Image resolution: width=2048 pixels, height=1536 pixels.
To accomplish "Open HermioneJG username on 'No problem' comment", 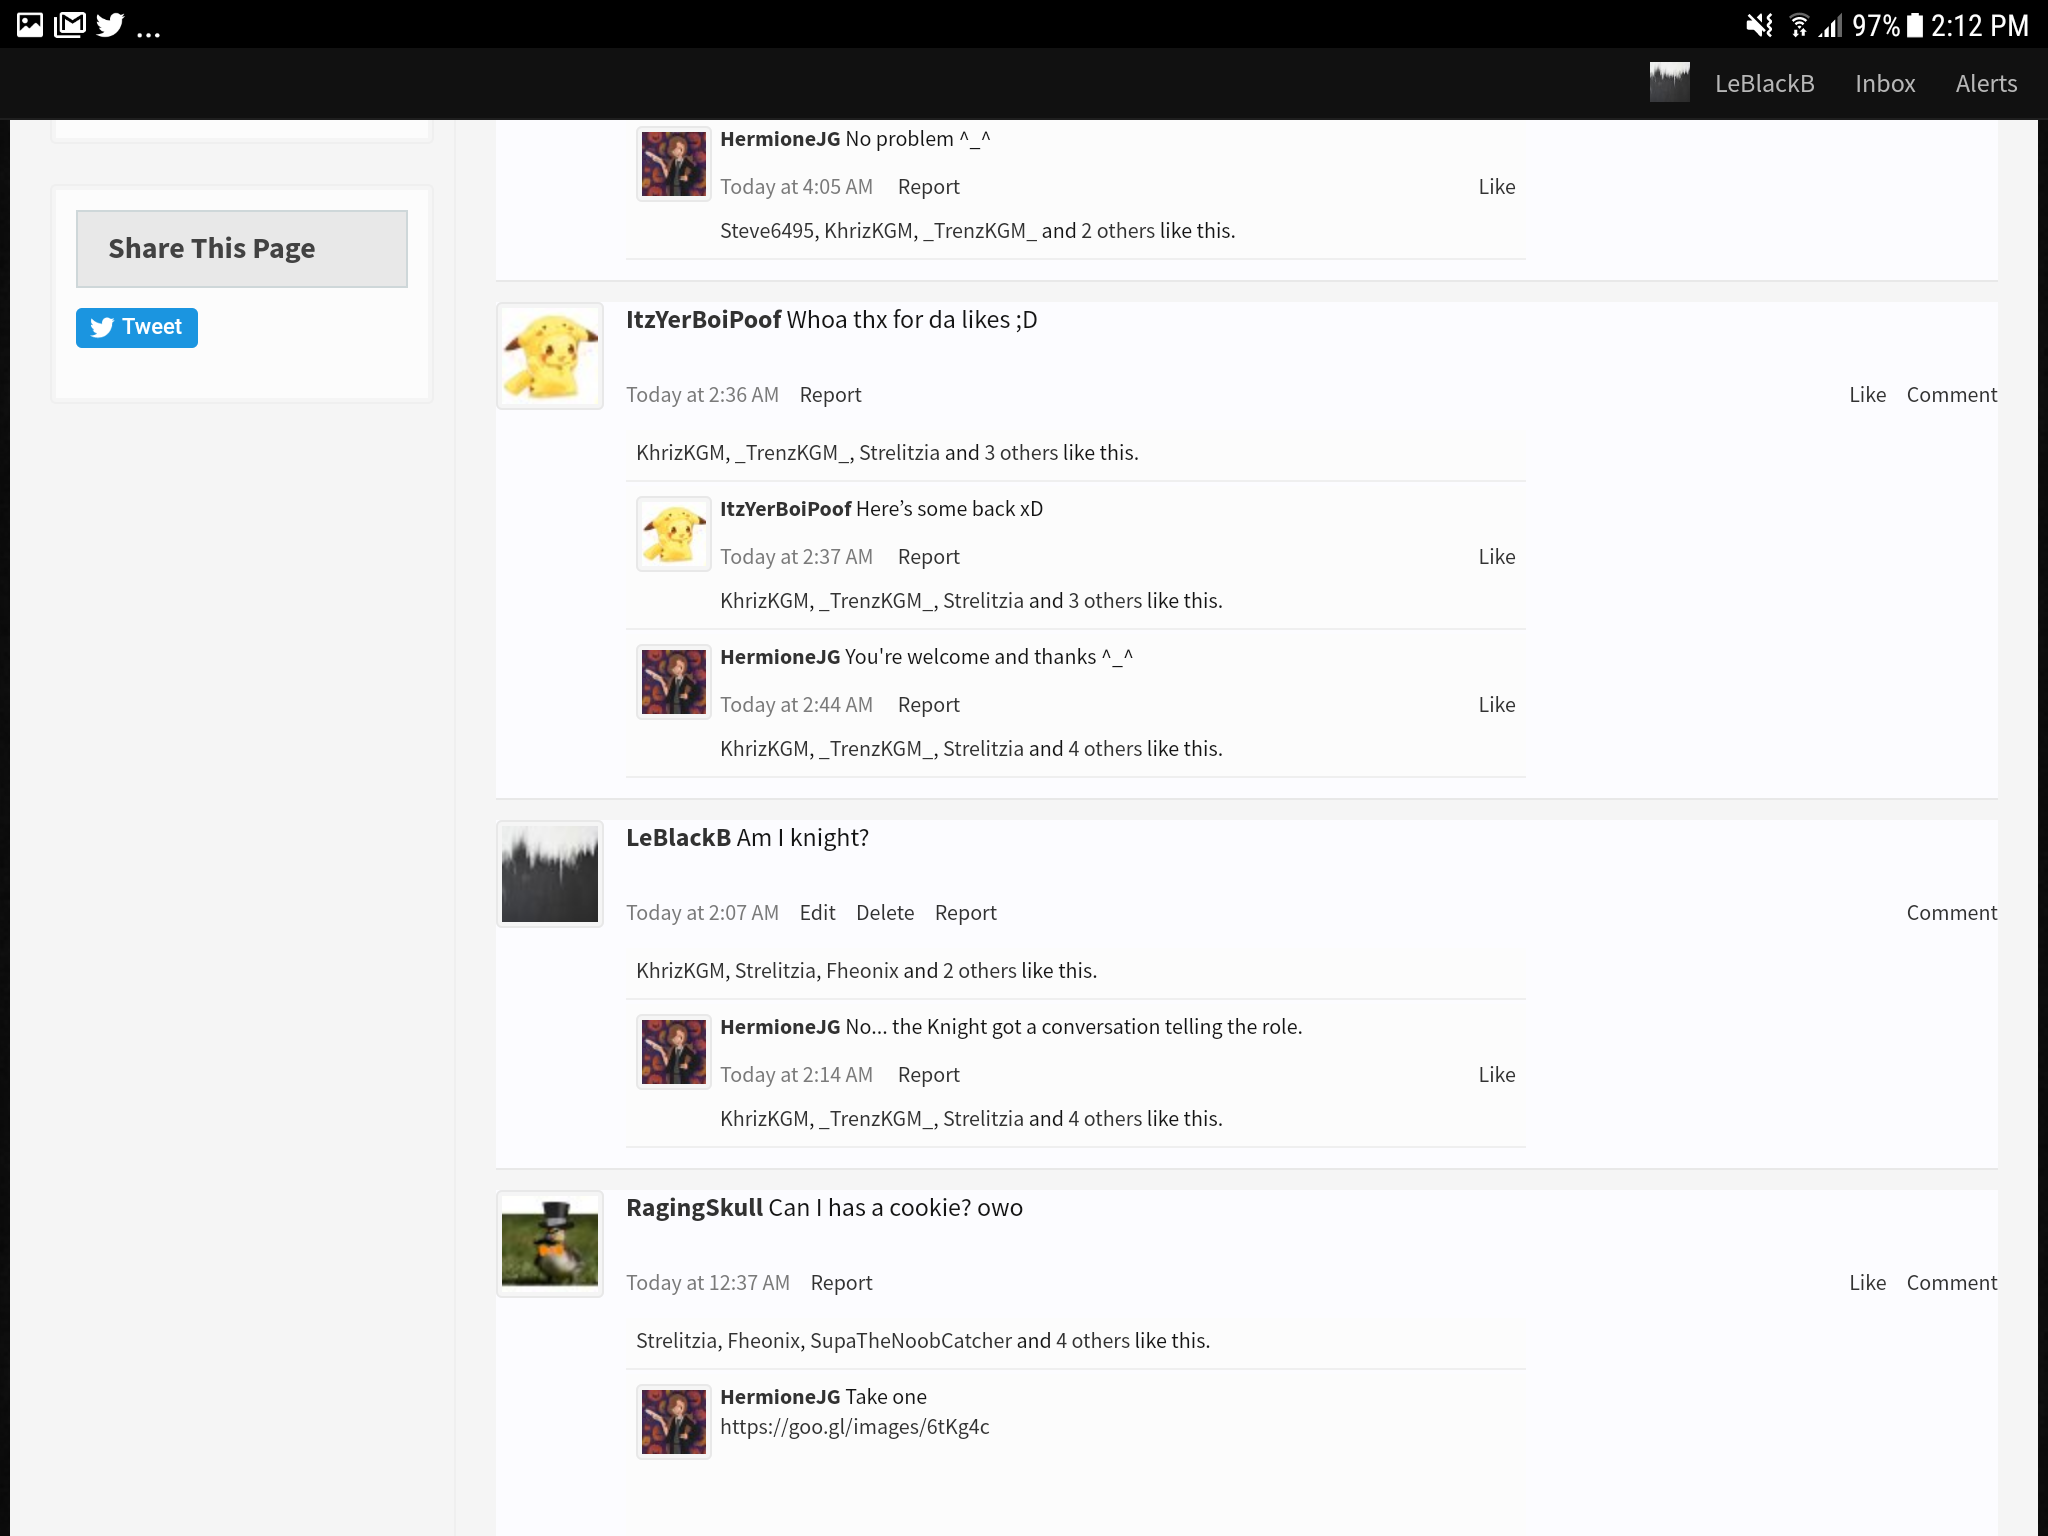I will click(780, 139).
